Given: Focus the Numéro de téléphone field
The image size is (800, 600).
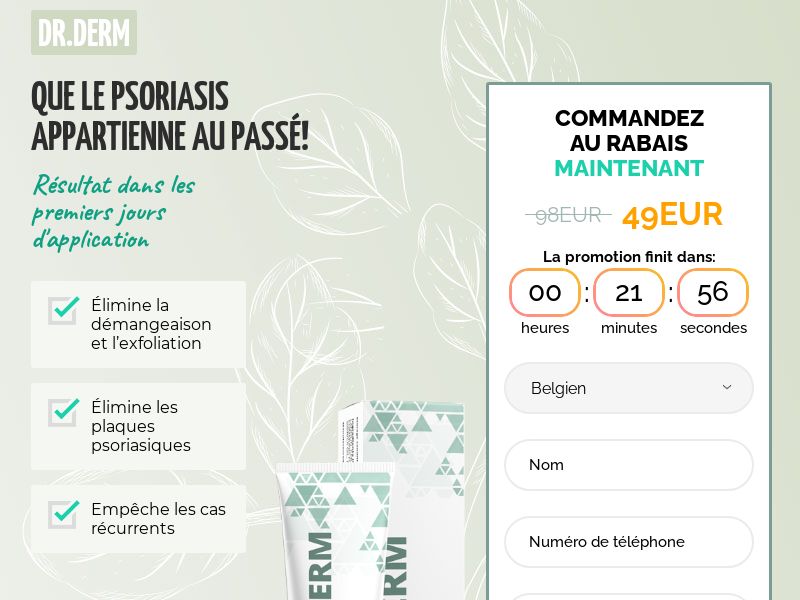Looking at the screenshot, I should (x=629, y=541).
